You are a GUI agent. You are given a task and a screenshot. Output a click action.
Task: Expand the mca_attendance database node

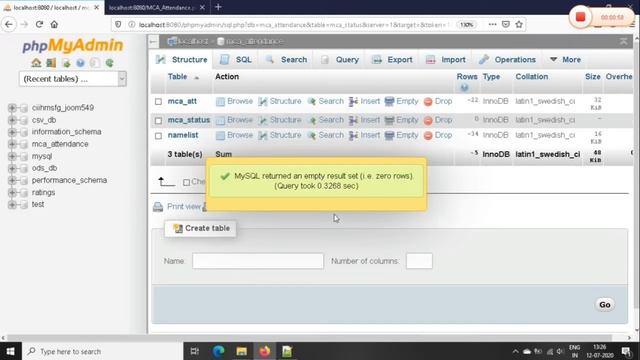pyautogui.click(x=12, y=144)
